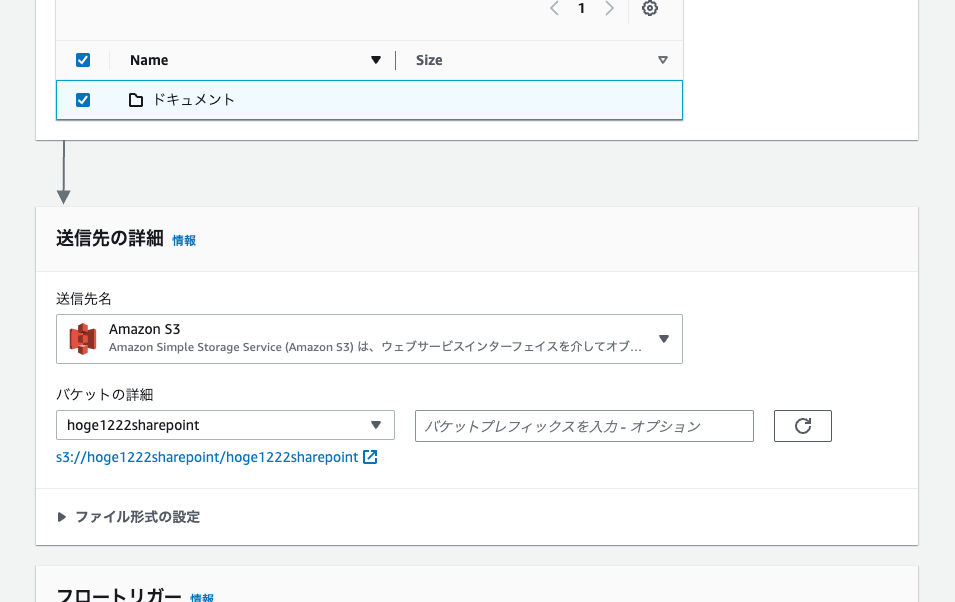
Task: Click the external link icon after the s3 URL
Action: pyautogui.click(x=368, y=456)
